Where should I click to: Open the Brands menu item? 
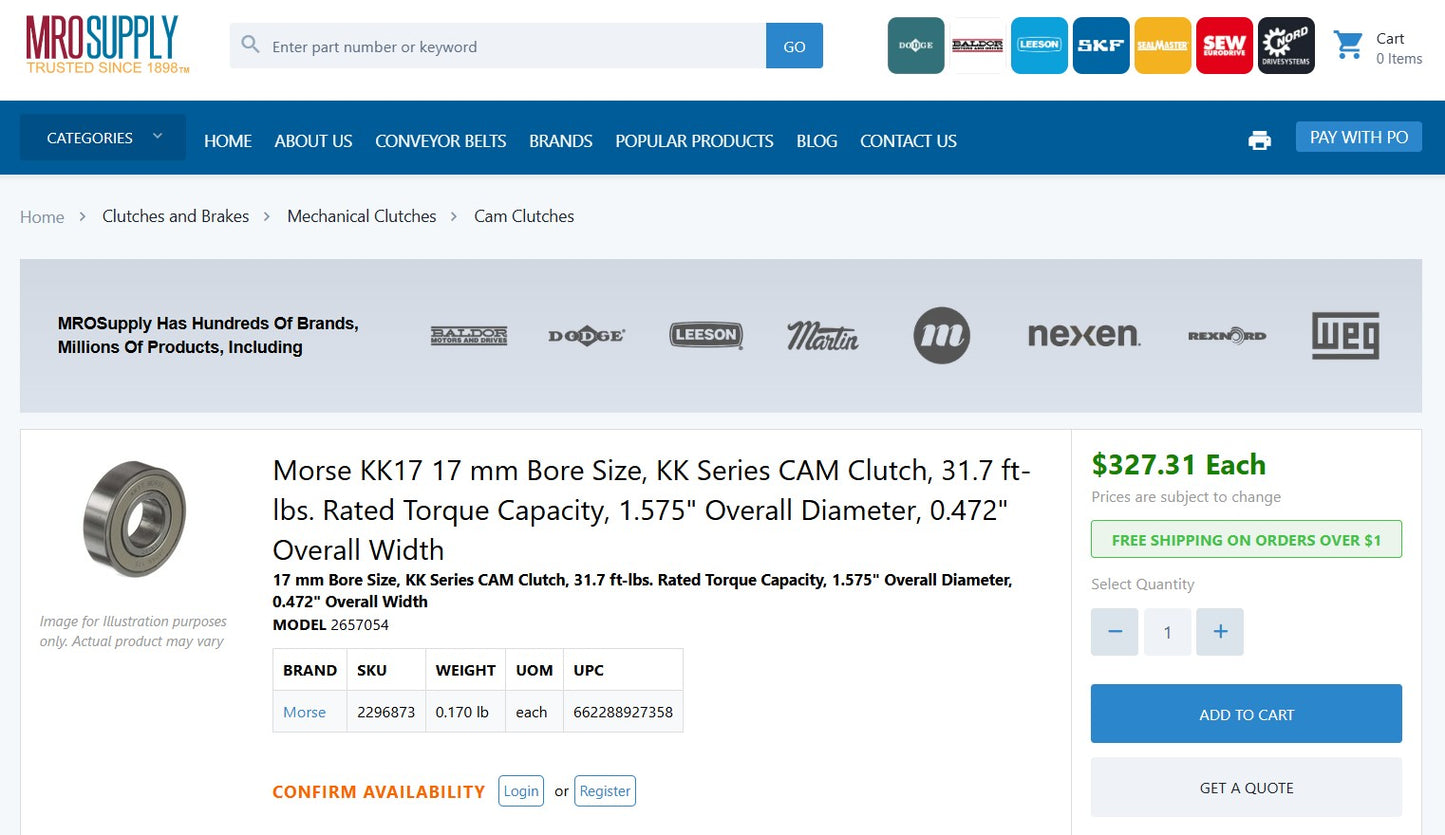pos(560,141)
